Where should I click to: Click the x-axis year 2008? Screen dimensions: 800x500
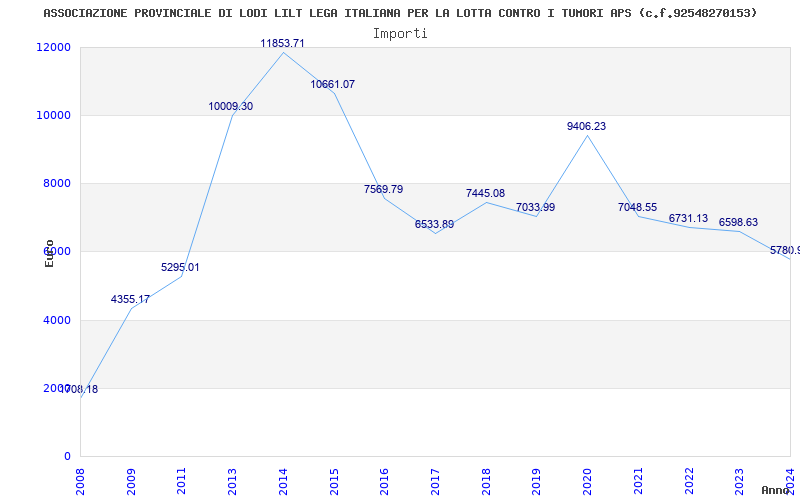click(80, 481)
